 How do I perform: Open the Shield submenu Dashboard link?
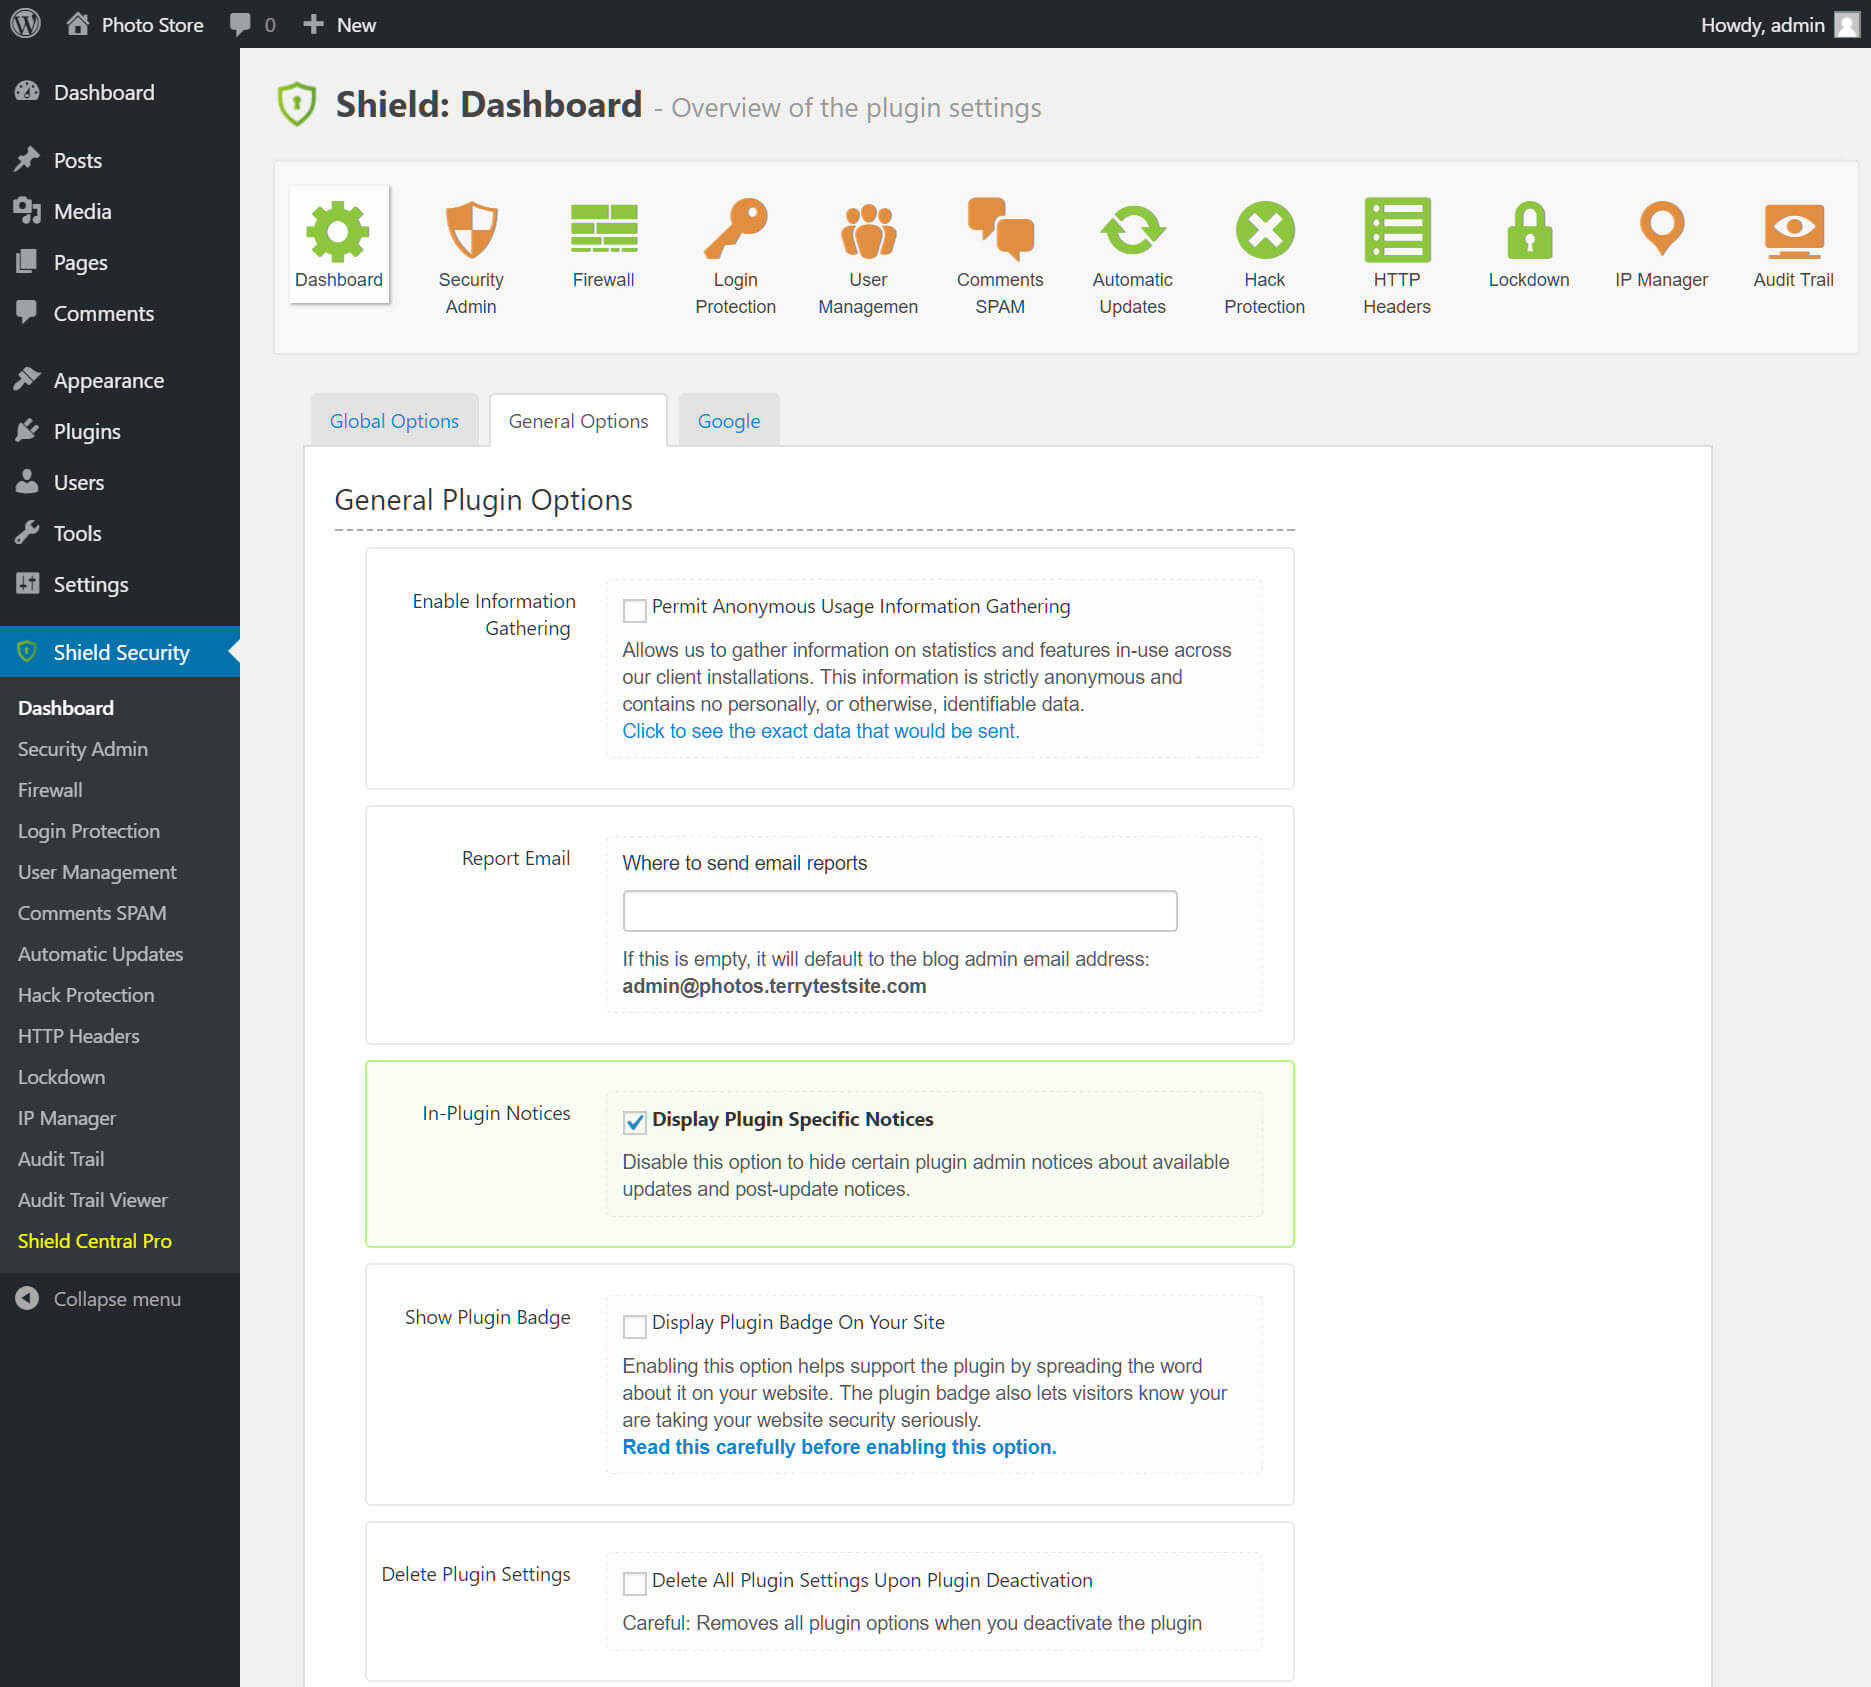66,708
